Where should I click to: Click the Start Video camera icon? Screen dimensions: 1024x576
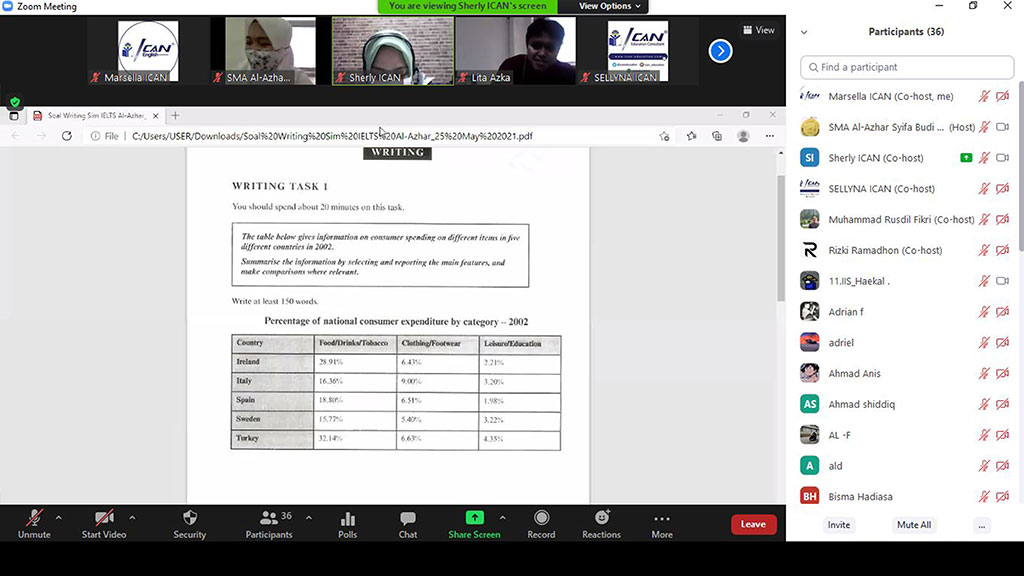tap(104, 518)
